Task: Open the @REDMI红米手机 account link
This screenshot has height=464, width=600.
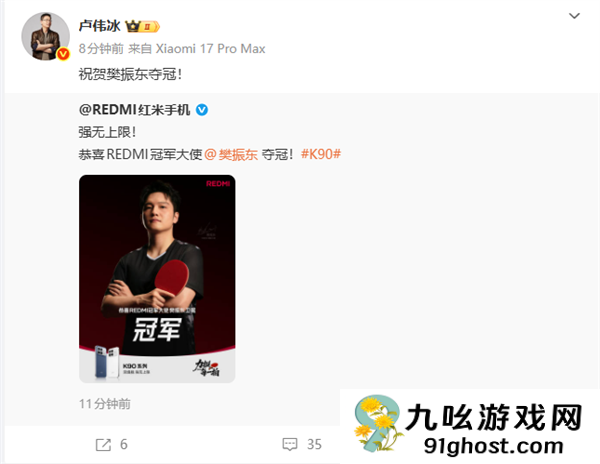Action: [x=134, y=110]
